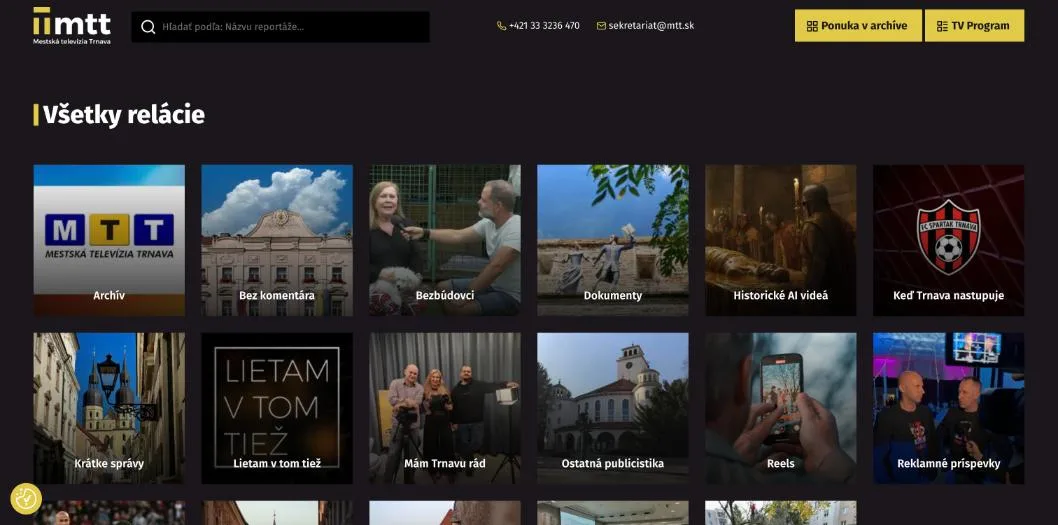Open the Ponuka v archíve button

(858, 26)
